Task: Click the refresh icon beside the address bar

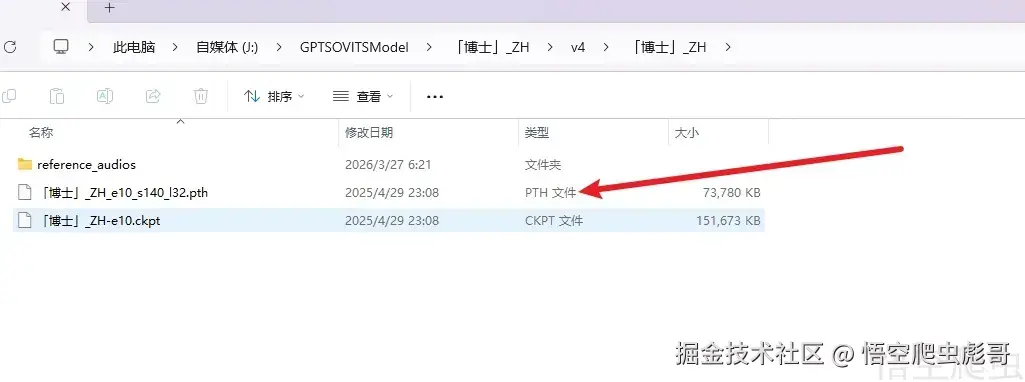Action: coord(9,47)
